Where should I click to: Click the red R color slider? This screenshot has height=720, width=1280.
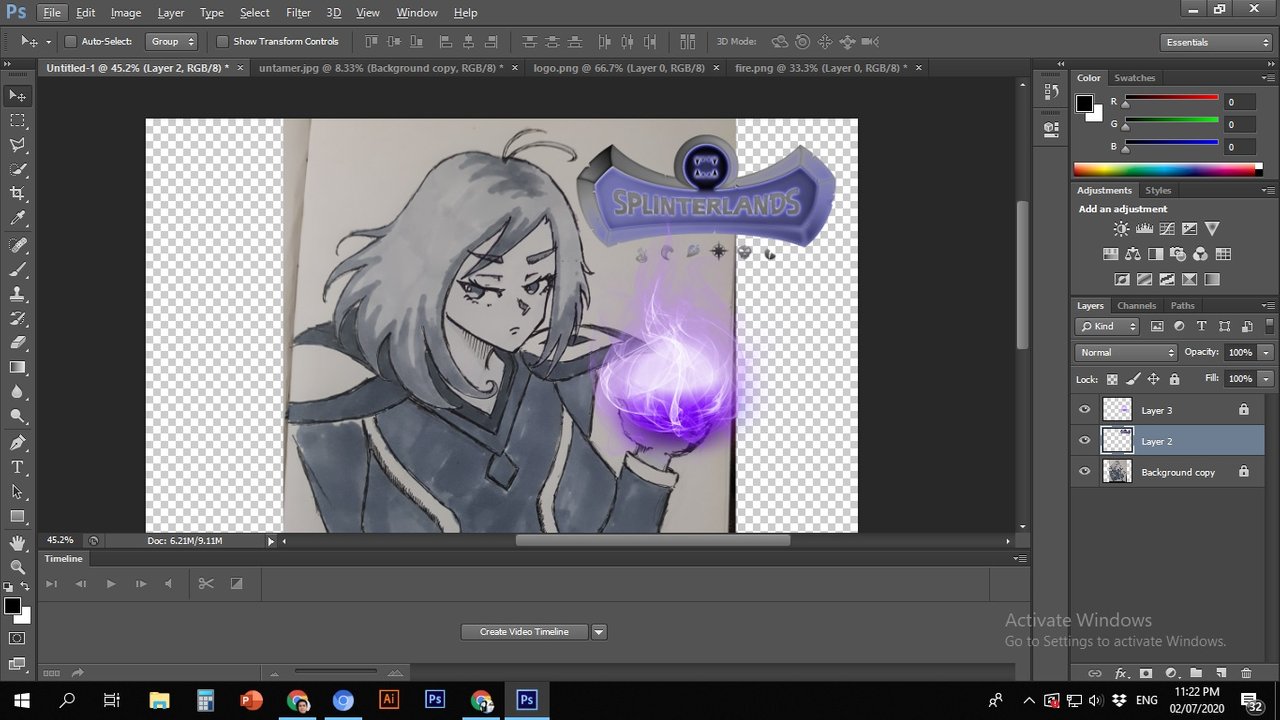[1170, 100]
